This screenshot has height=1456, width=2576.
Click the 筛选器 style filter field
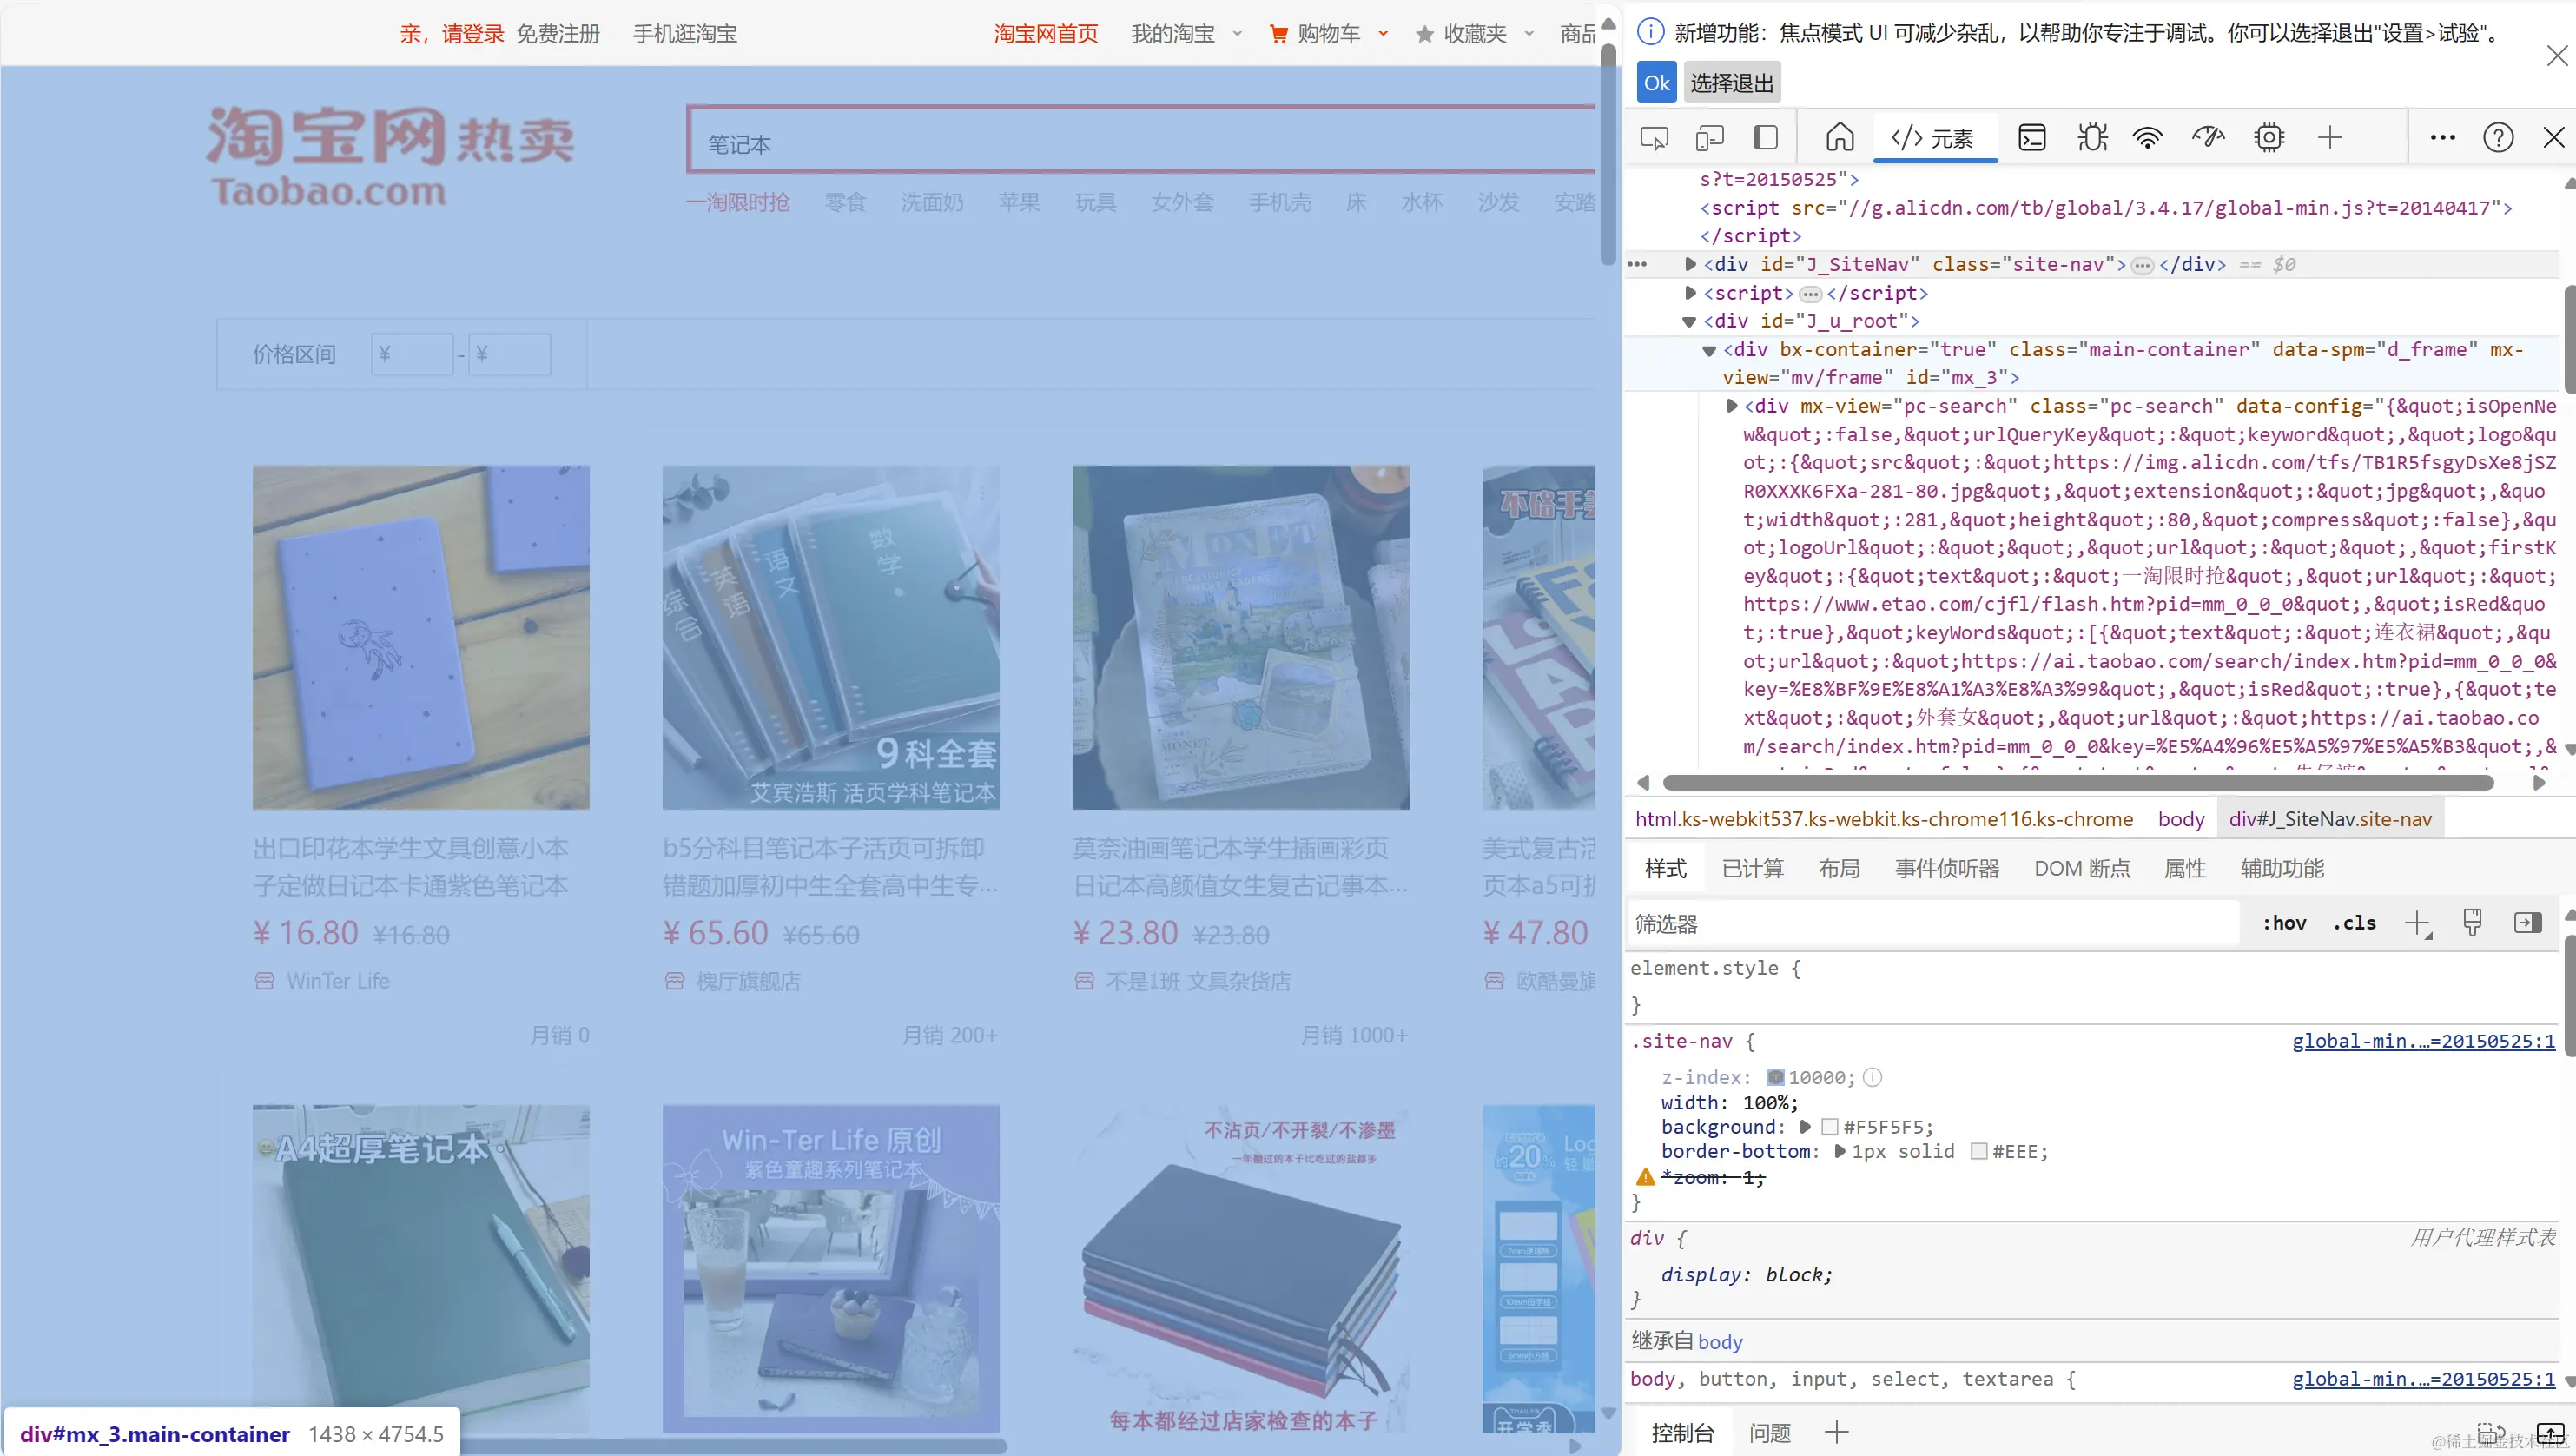[1930, 923]
